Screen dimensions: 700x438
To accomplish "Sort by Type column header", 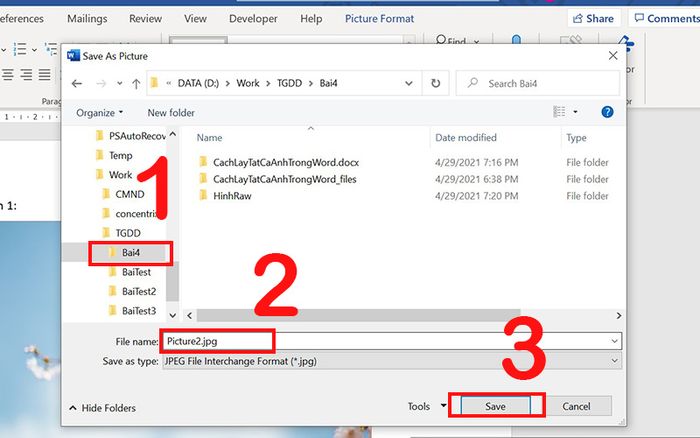I will [576, 138].
